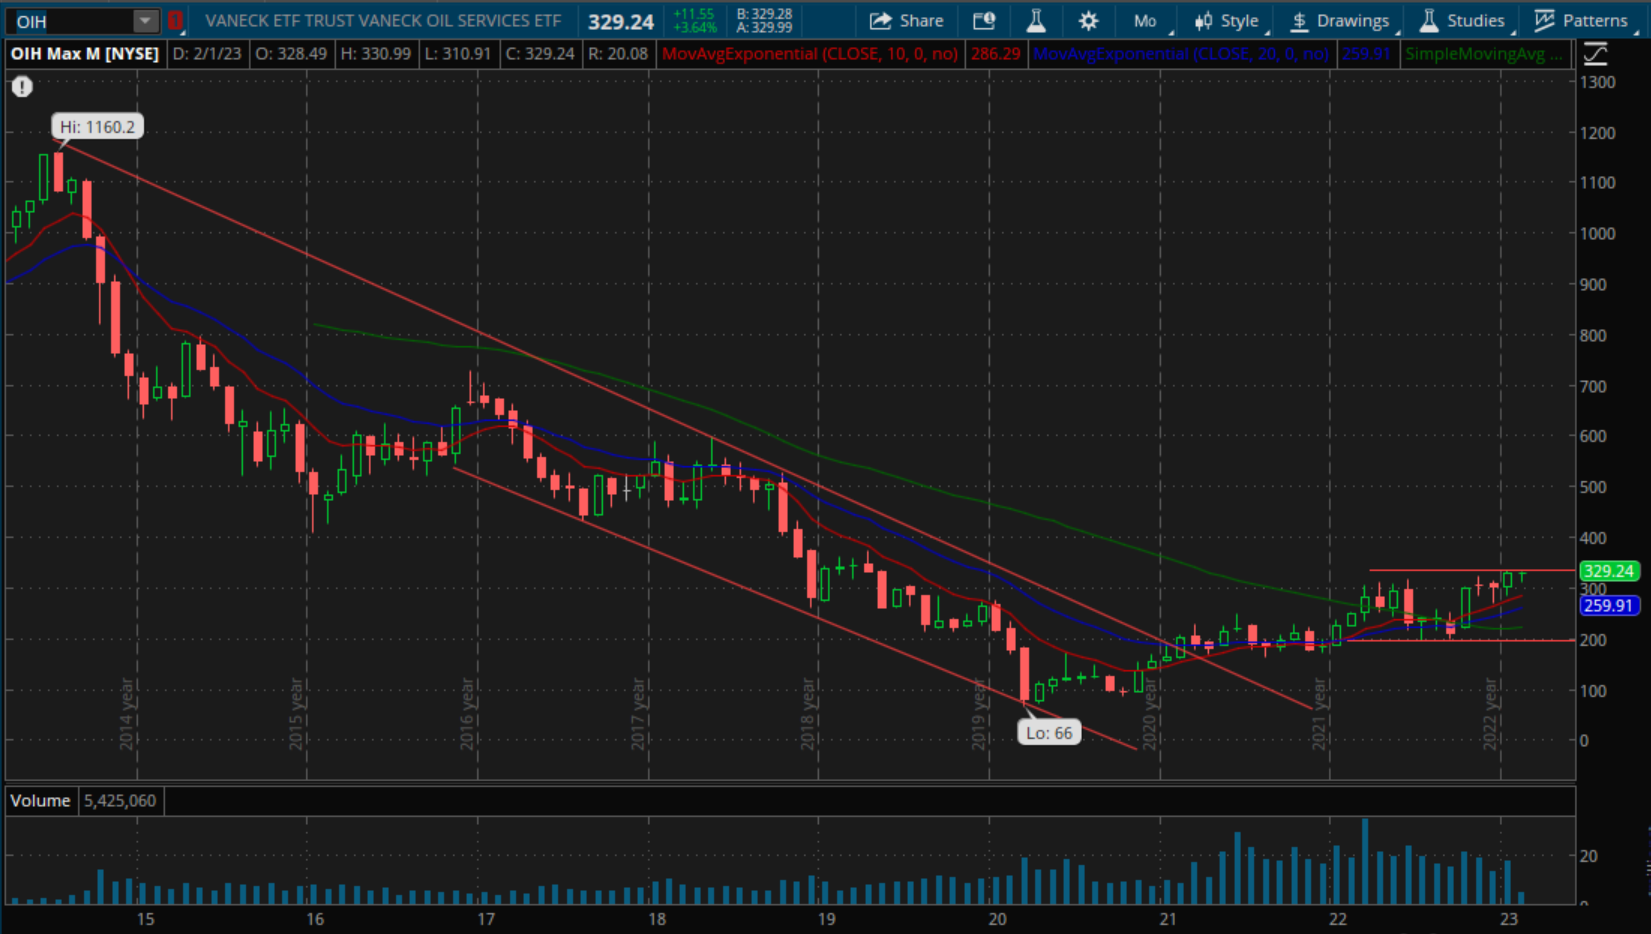Open the calendar alert icon next to Share
The image size is (1651, 934).
pyautogui.click(x=984, y=21)
